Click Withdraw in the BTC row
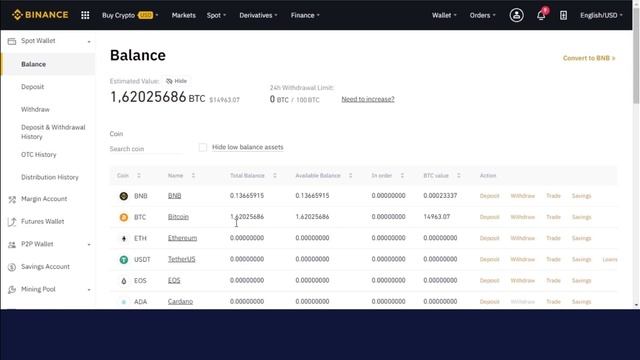This screenshot has width=640, height=360. [x=522, y=218]
